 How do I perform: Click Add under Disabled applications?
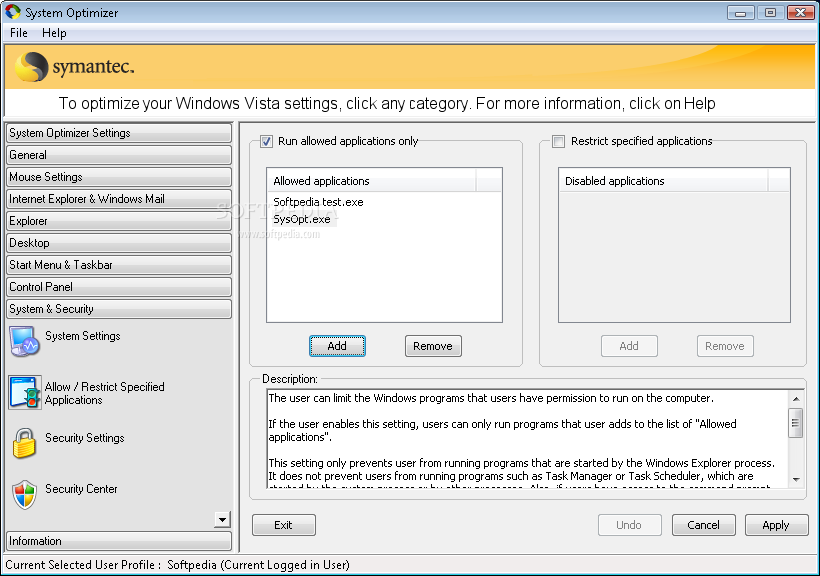(x=629, y=346)
